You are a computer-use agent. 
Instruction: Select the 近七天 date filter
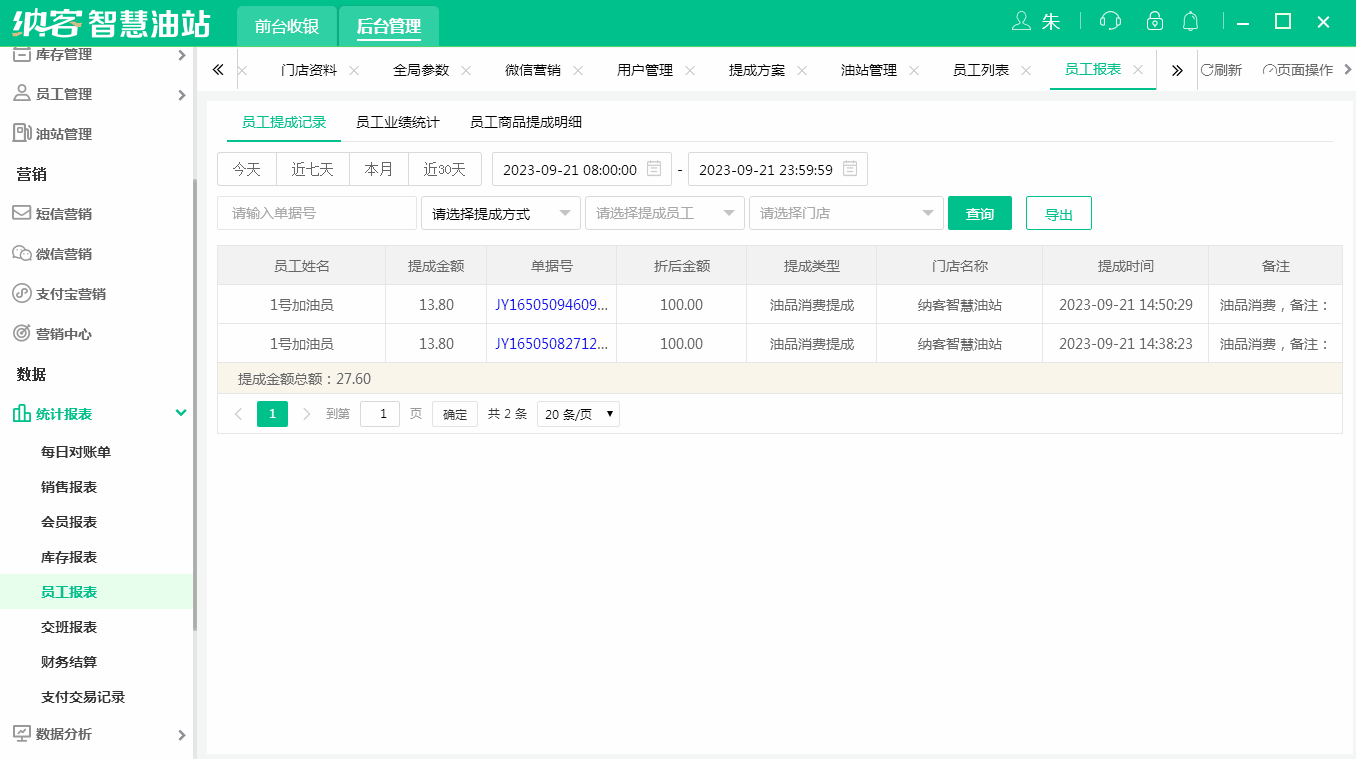pos(312,169)
